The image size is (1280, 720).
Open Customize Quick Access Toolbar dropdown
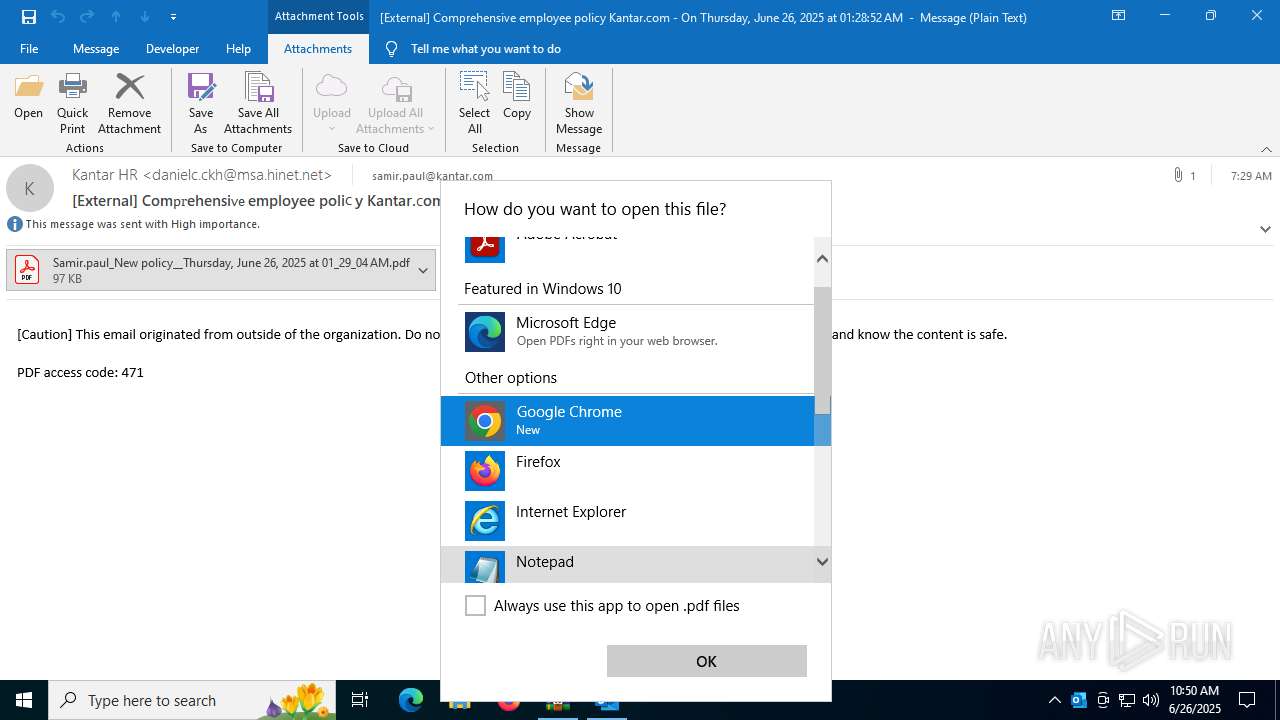(x=173, y=17)
